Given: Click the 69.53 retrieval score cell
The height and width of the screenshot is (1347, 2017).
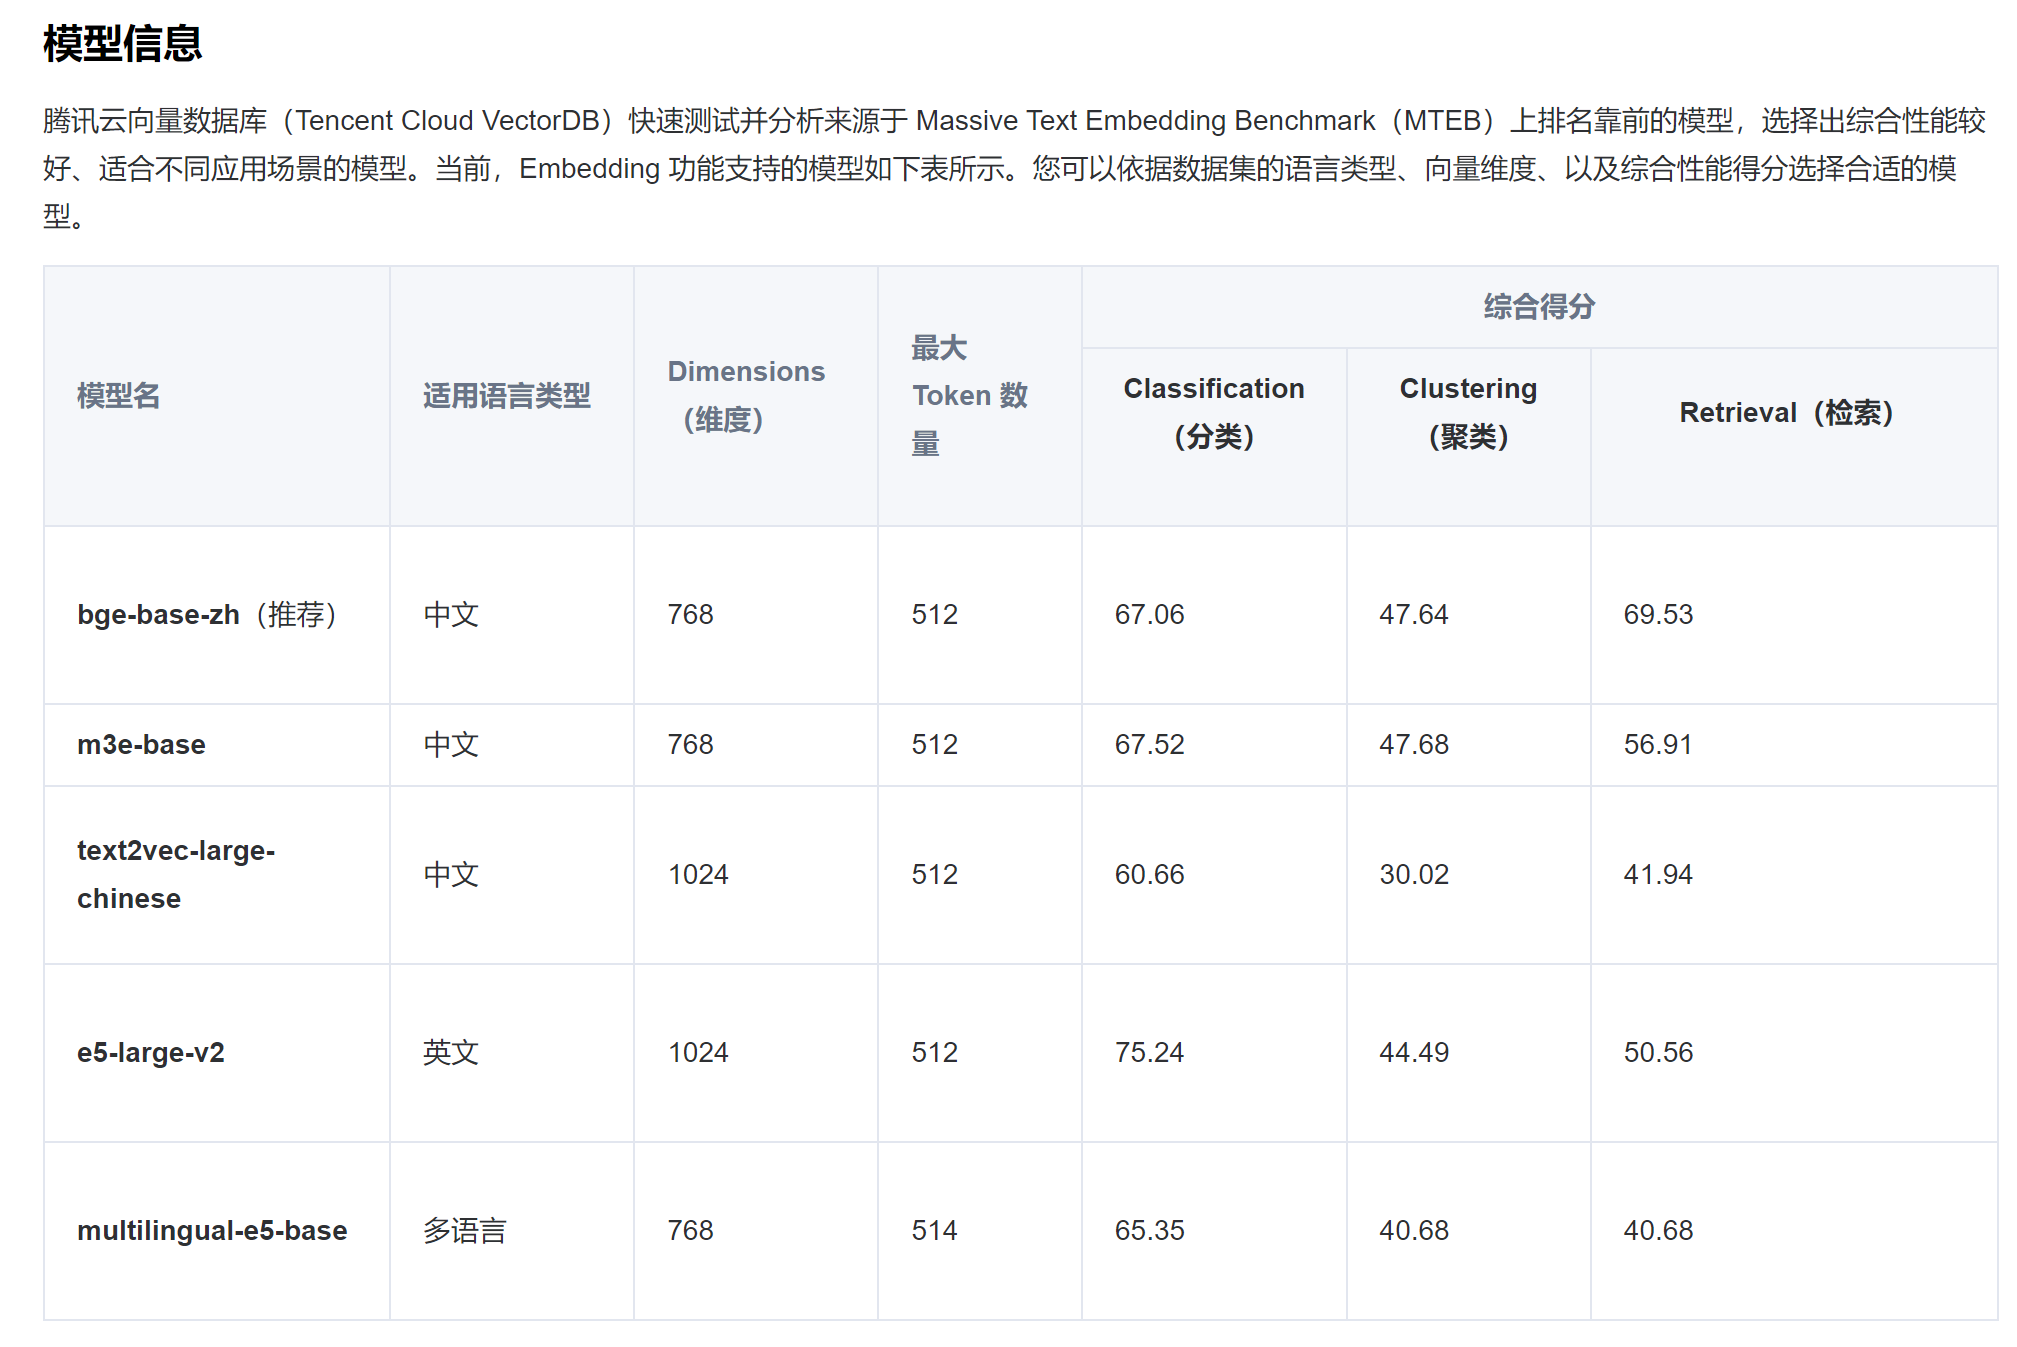Looking at the screenshot, I should click(x=1657, y=614).
